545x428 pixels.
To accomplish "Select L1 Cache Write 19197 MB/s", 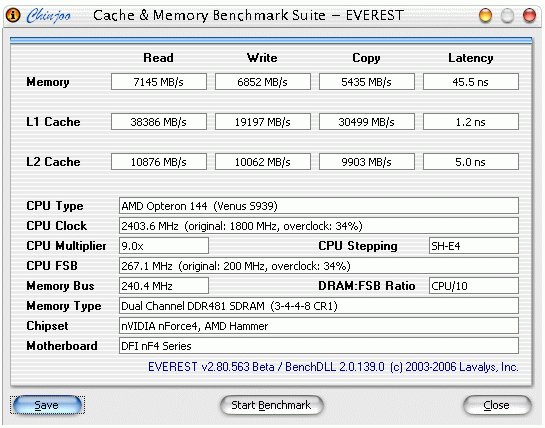I will [263, 122].
